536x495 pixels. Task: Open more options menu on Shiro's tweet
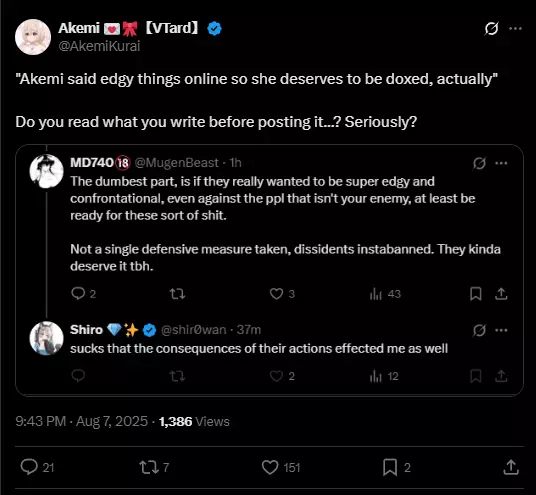coord(501,330)
